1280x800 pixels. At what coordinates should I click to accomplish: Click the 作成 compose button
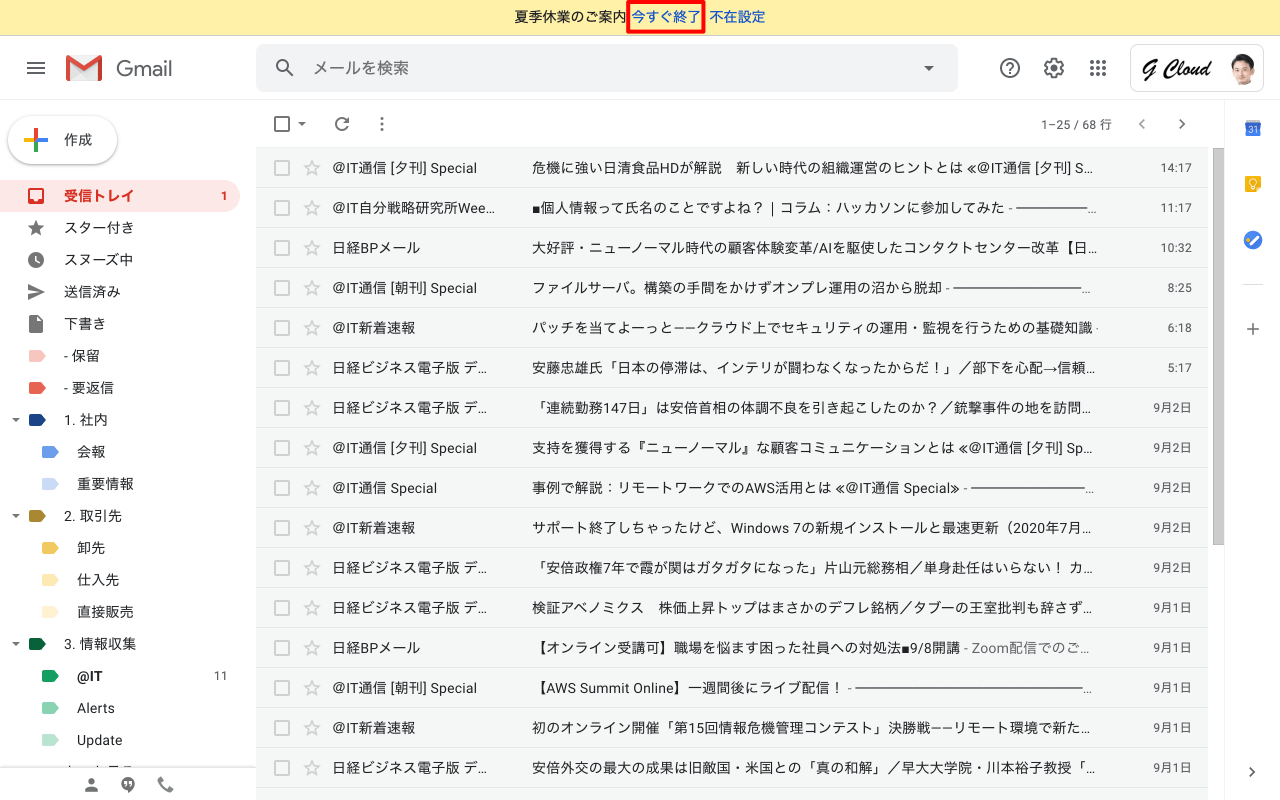point(62,140)
